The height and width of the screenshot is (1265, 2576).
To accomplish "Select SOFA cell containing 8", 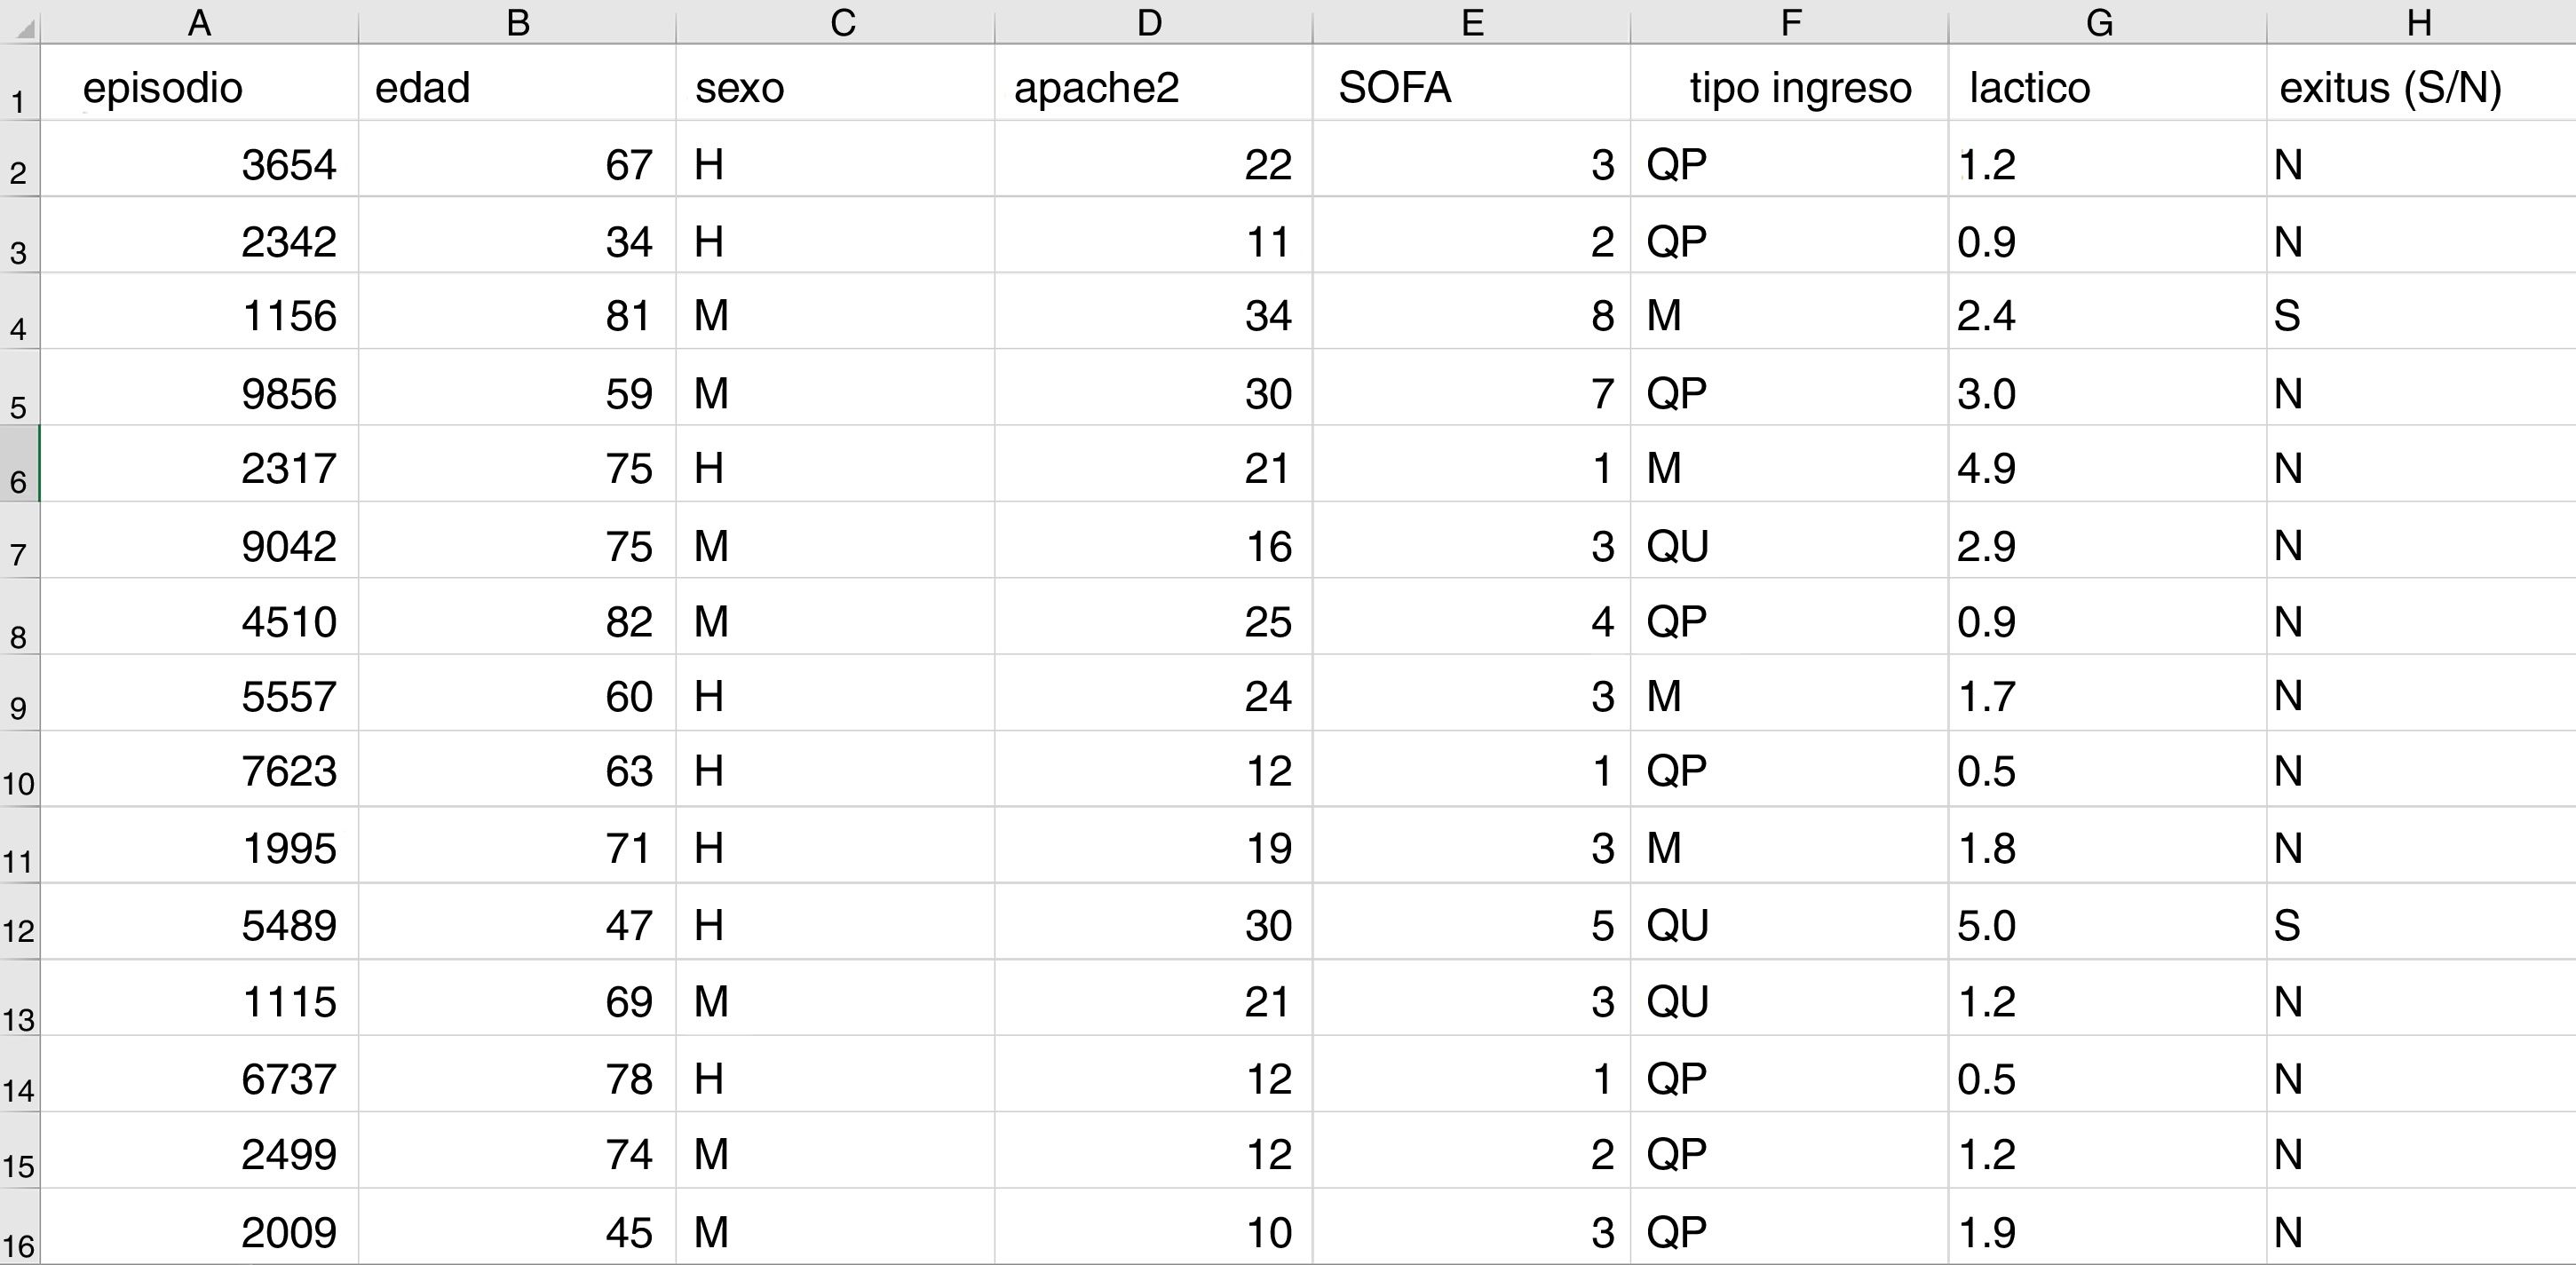I will pyautogui.click(x=1471, y=316).
